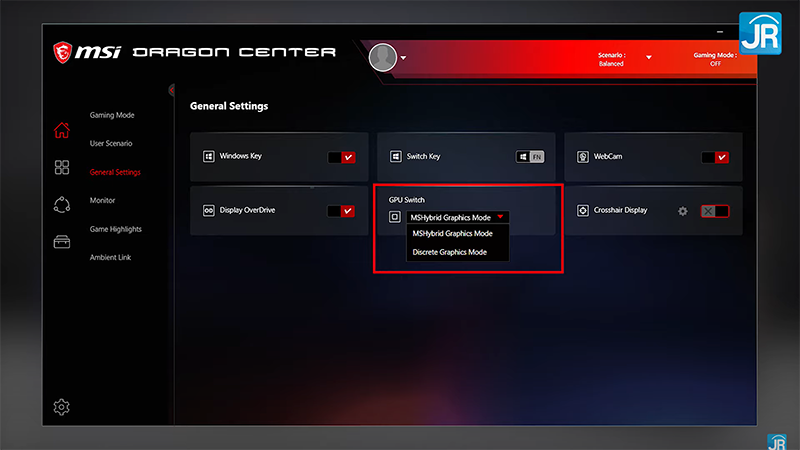Open settings gear at sidebar bottom
800x450 pixels.
click(x=62, y=407)
